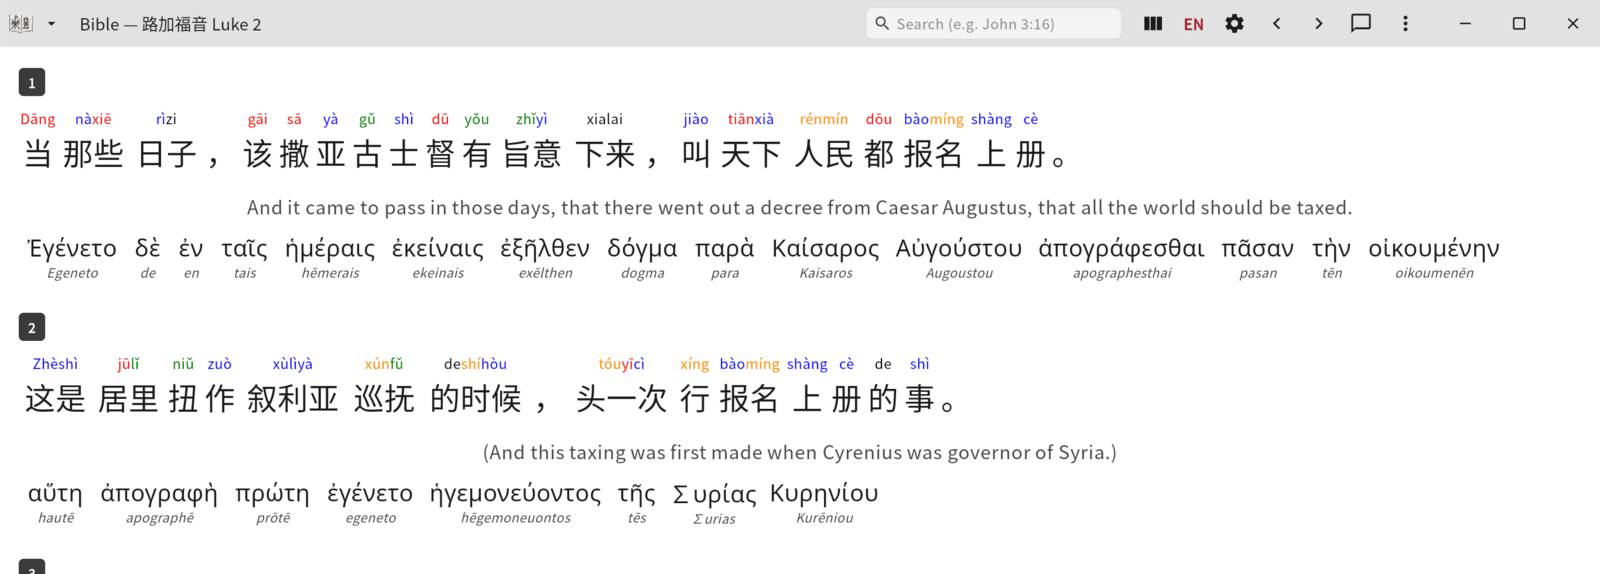Select Greek word δόγμα

point(642,249)
